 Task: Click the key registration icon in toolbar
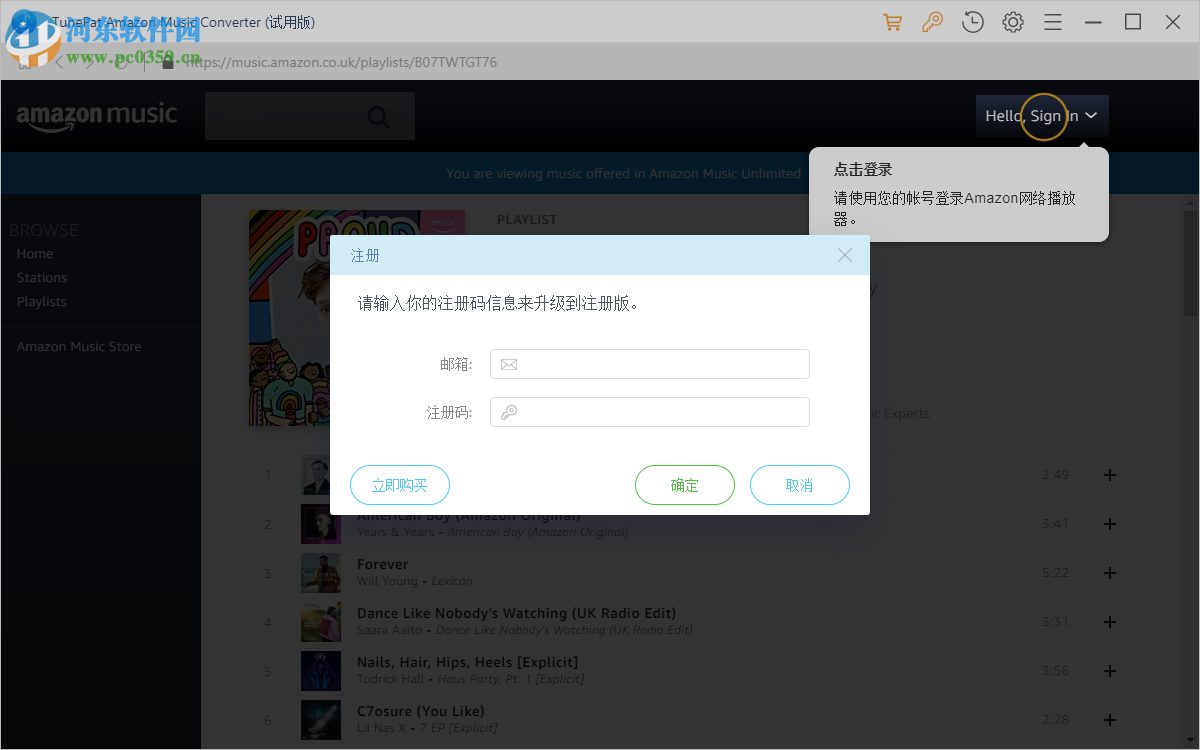[x=932, y=21]
